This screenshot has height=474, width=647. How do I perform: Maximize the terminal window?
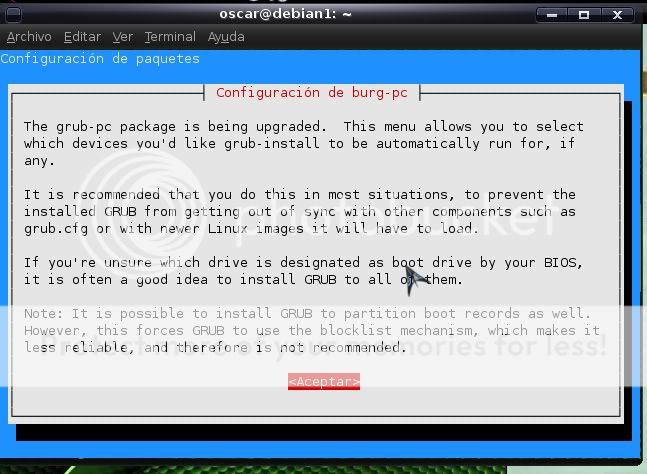[583, 15]
